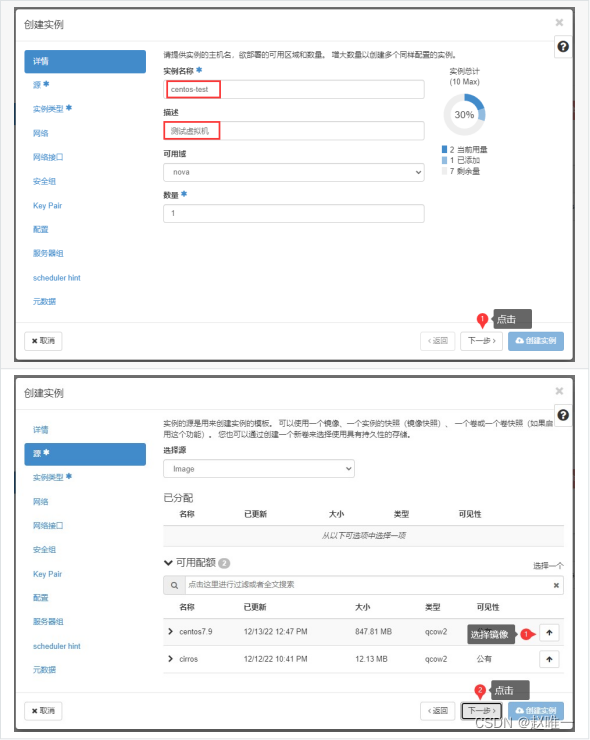Screen dimensions: 590x740
Task: Select 实例类型 tab in lower dialog
Action: click(x=52, y=478)
